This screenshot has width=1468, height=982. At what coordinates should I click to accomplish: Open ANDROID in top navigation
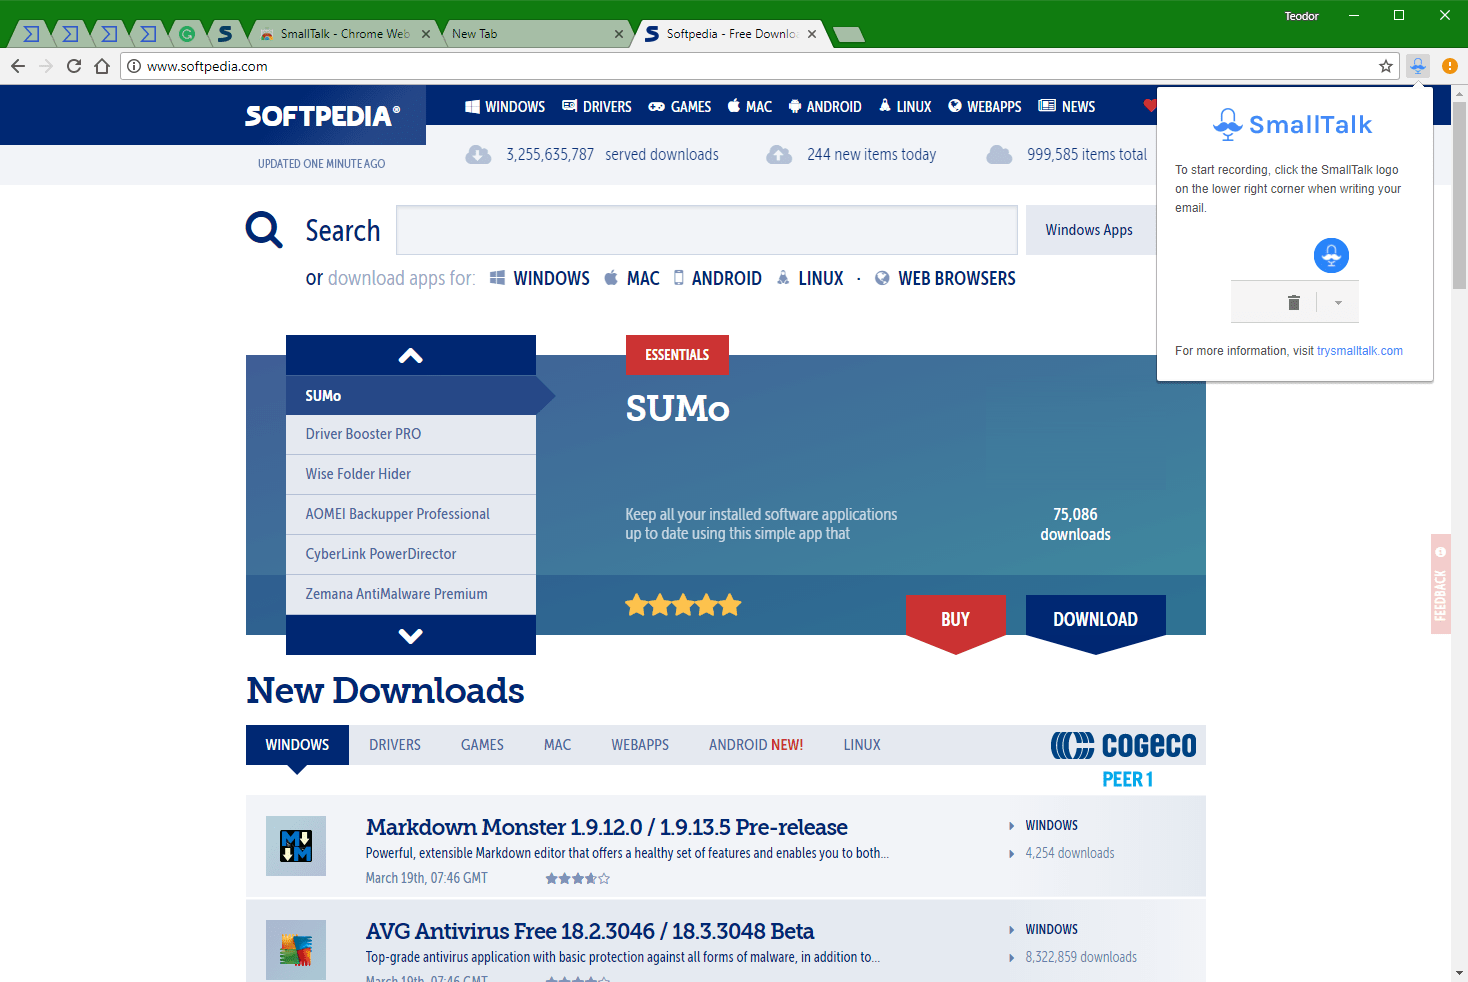pos(825,106)
